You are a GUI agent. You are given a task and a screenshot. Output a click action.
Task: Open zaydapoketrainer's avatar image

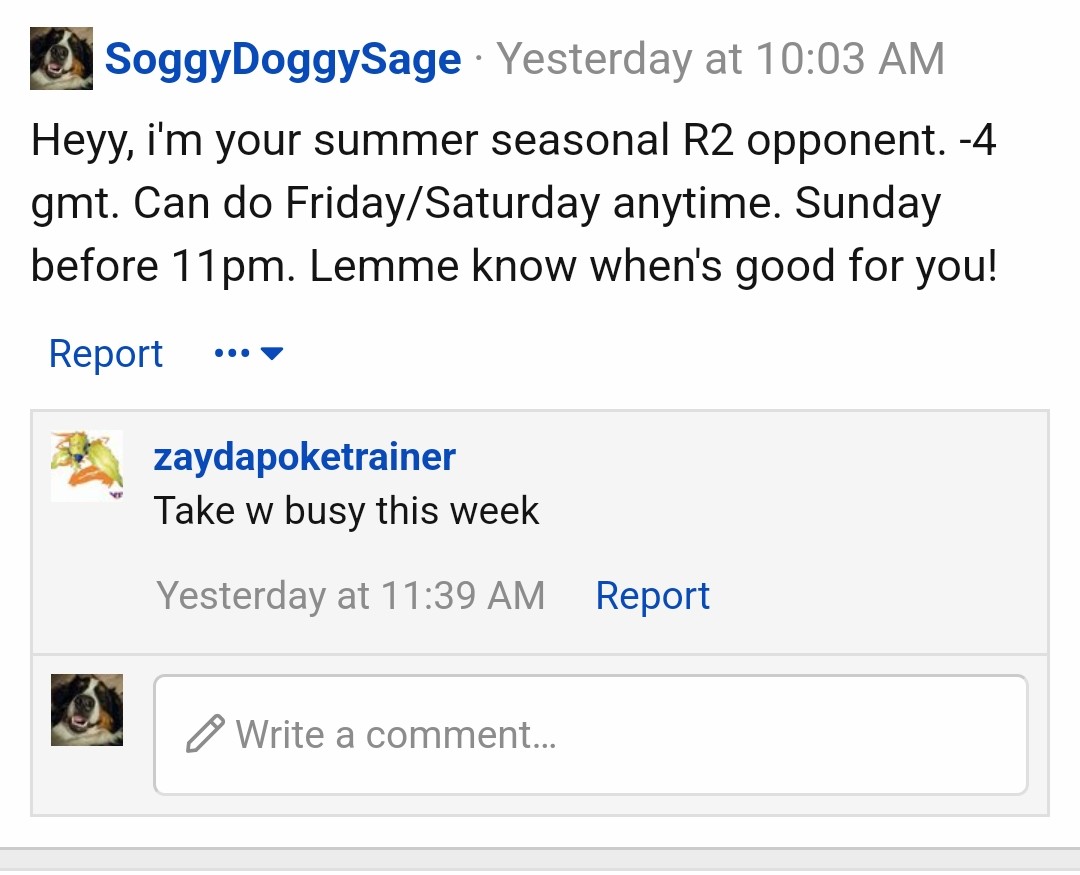click(87, 466)
